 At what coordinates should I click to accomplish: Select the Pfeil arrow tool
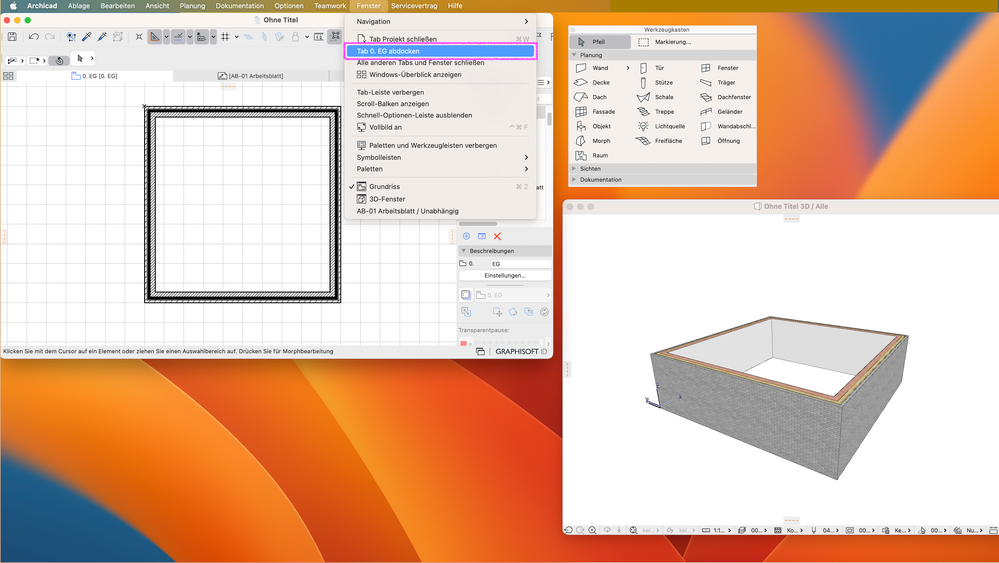[x=600, y=42]
